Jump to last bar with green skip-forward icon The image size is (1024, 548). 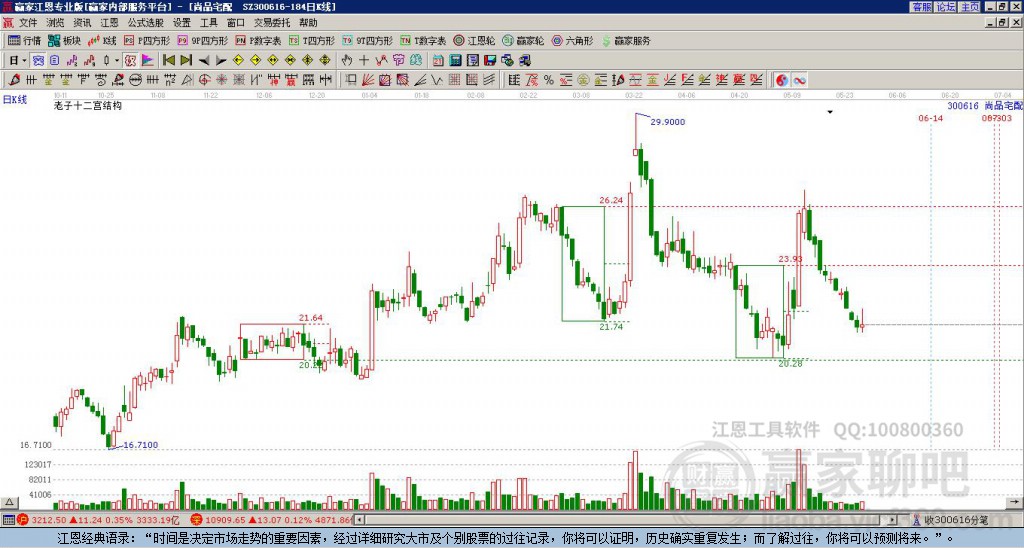point(185,61)
